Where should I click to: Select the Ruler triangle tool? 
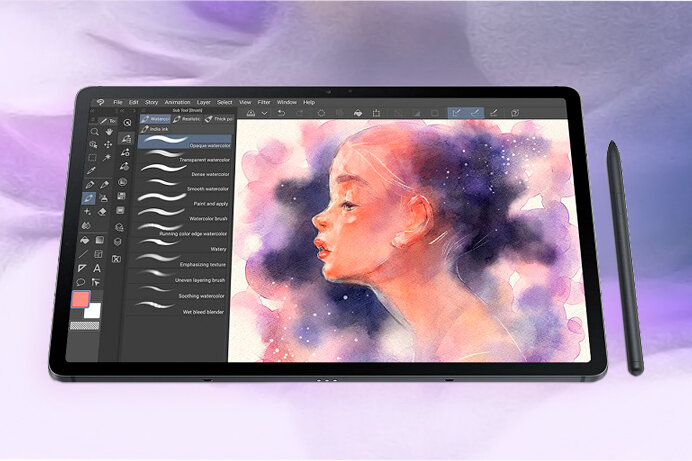click(82, 268)
